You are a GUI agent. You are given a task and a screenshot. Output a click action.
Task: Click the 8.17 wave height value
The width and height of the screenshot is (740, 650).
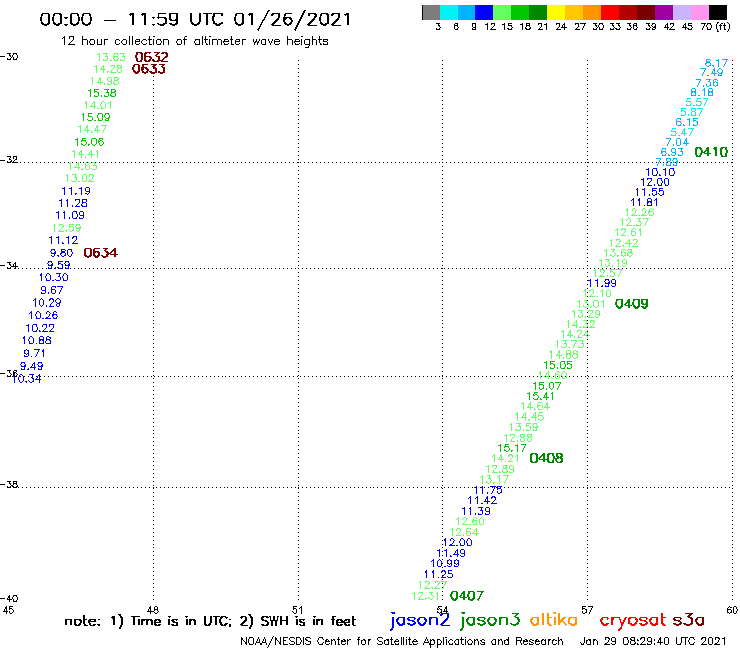point(716,63)
